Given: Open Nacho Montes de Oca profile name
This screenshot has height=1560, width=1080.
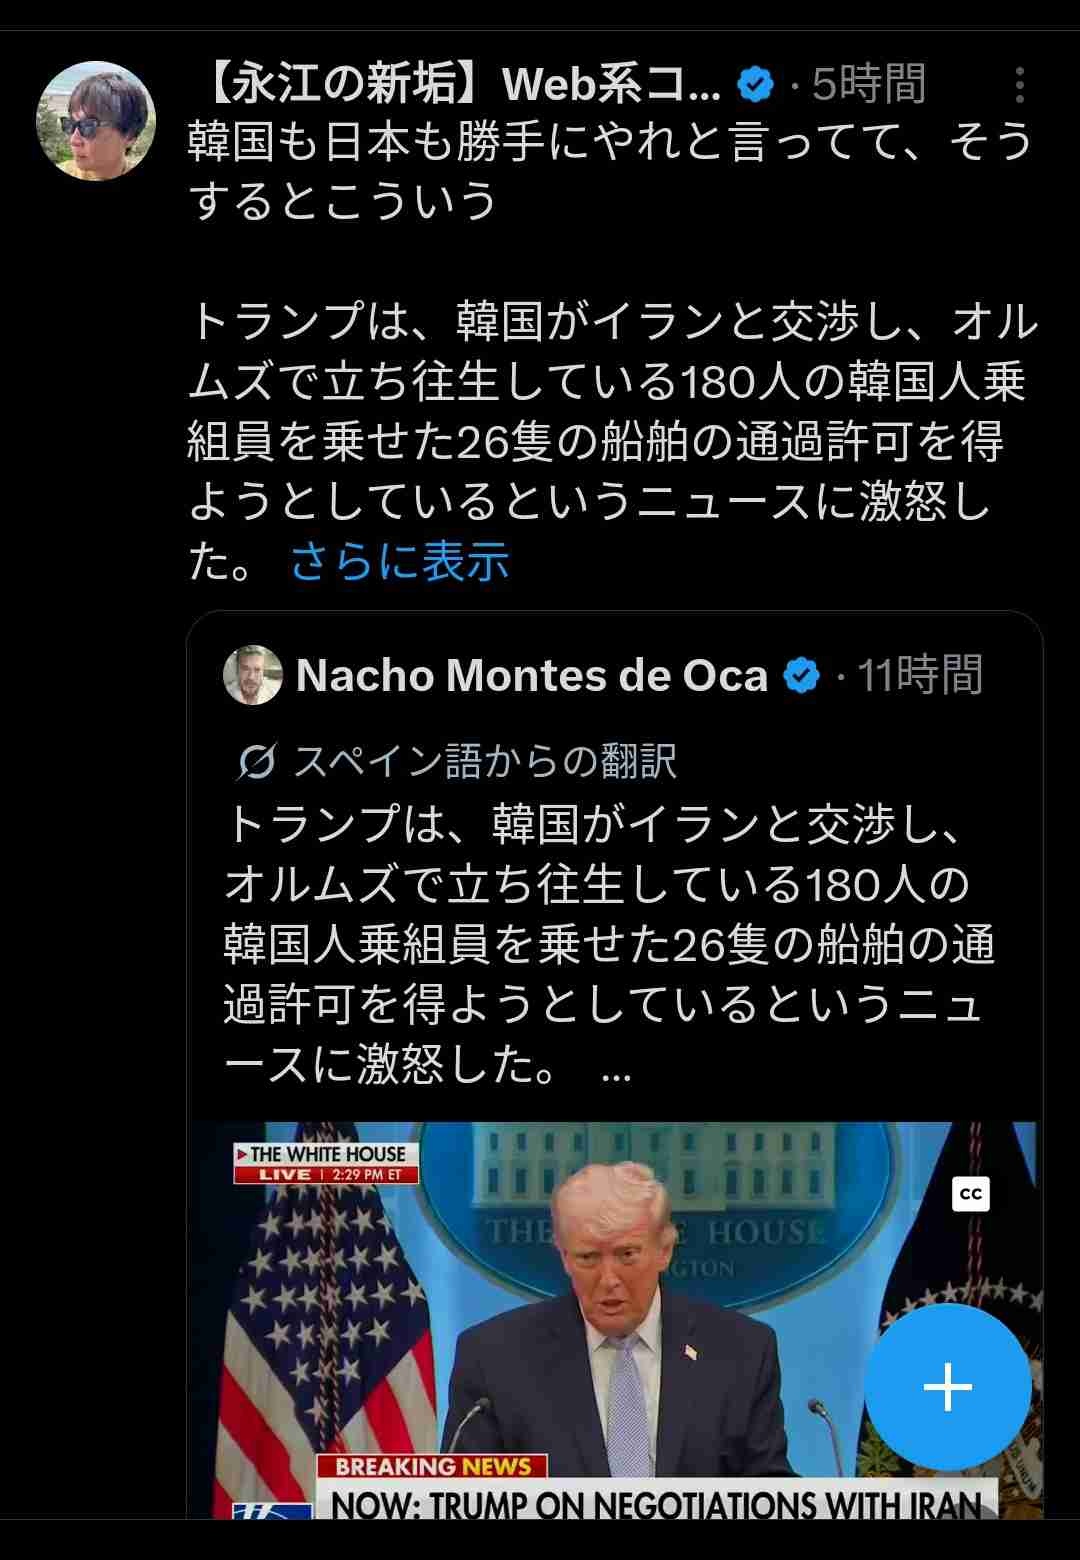Looking at the screenshot, I should point(532,676).
